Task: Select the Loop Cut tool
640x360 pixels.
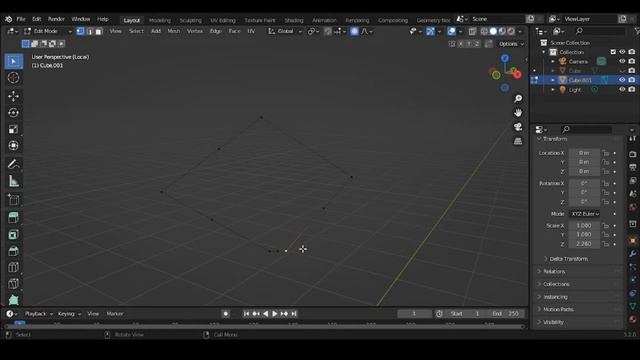Action: 13,267
